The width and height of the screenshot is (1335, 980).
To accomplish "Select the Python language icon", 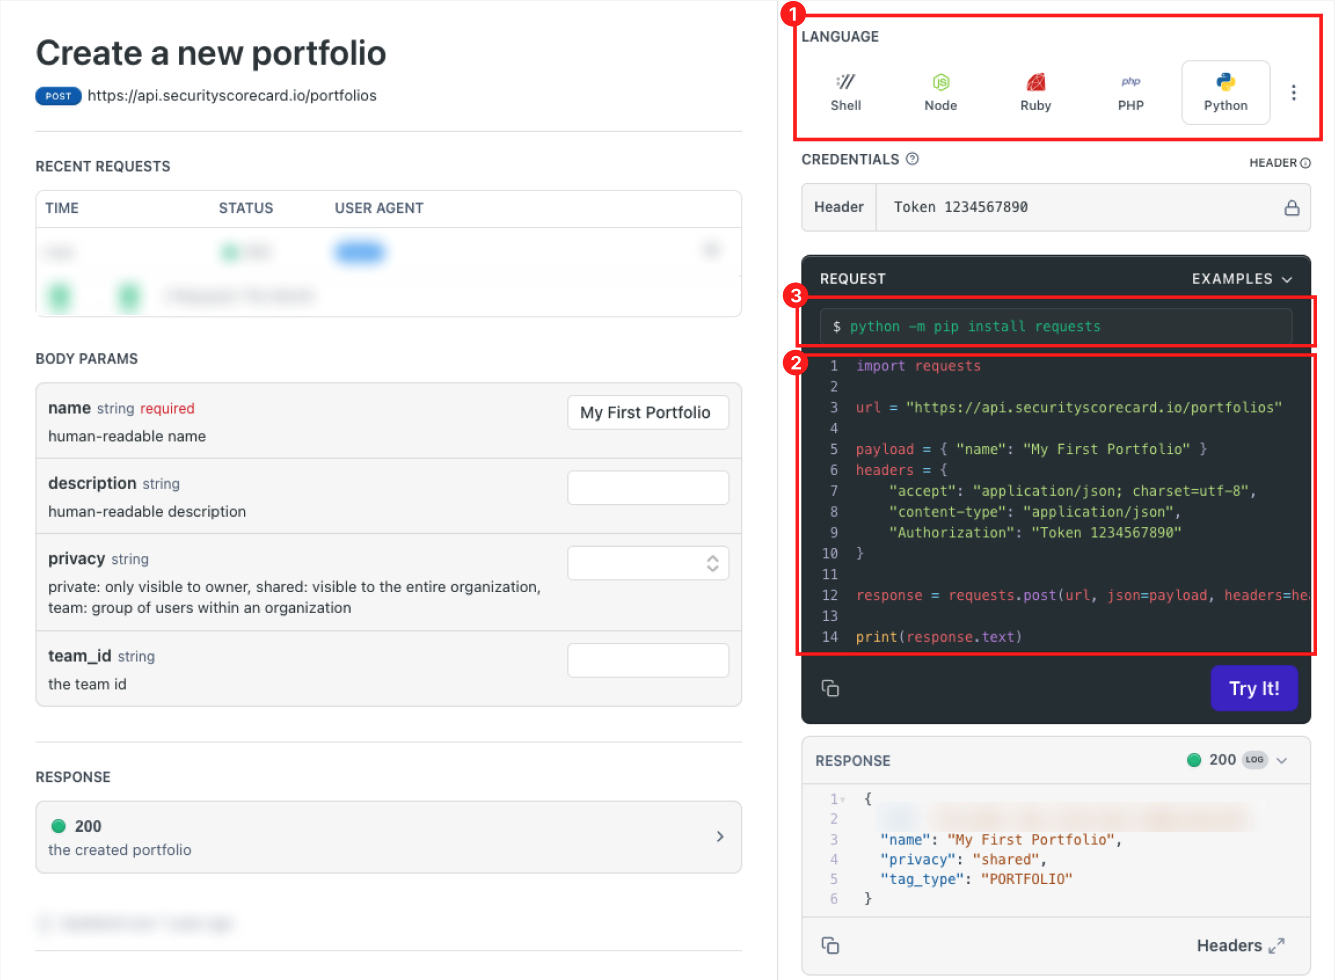I will pyautogui.click(x=1225, y=92).
